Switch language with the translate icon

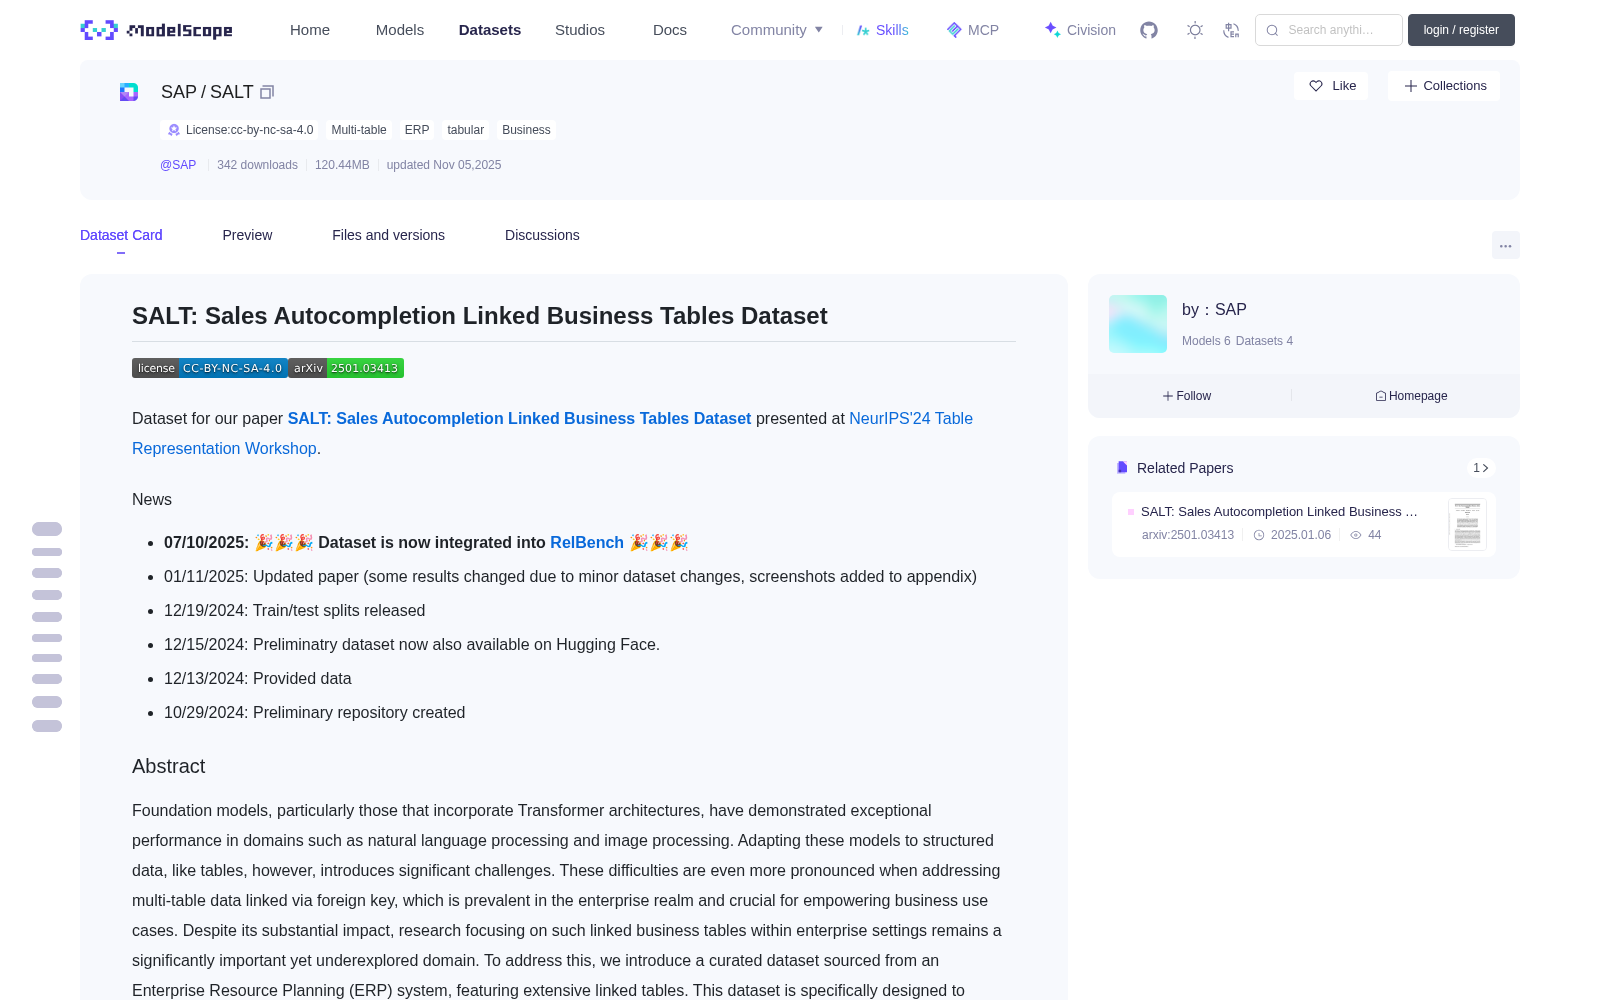[x=1232, y=30]
